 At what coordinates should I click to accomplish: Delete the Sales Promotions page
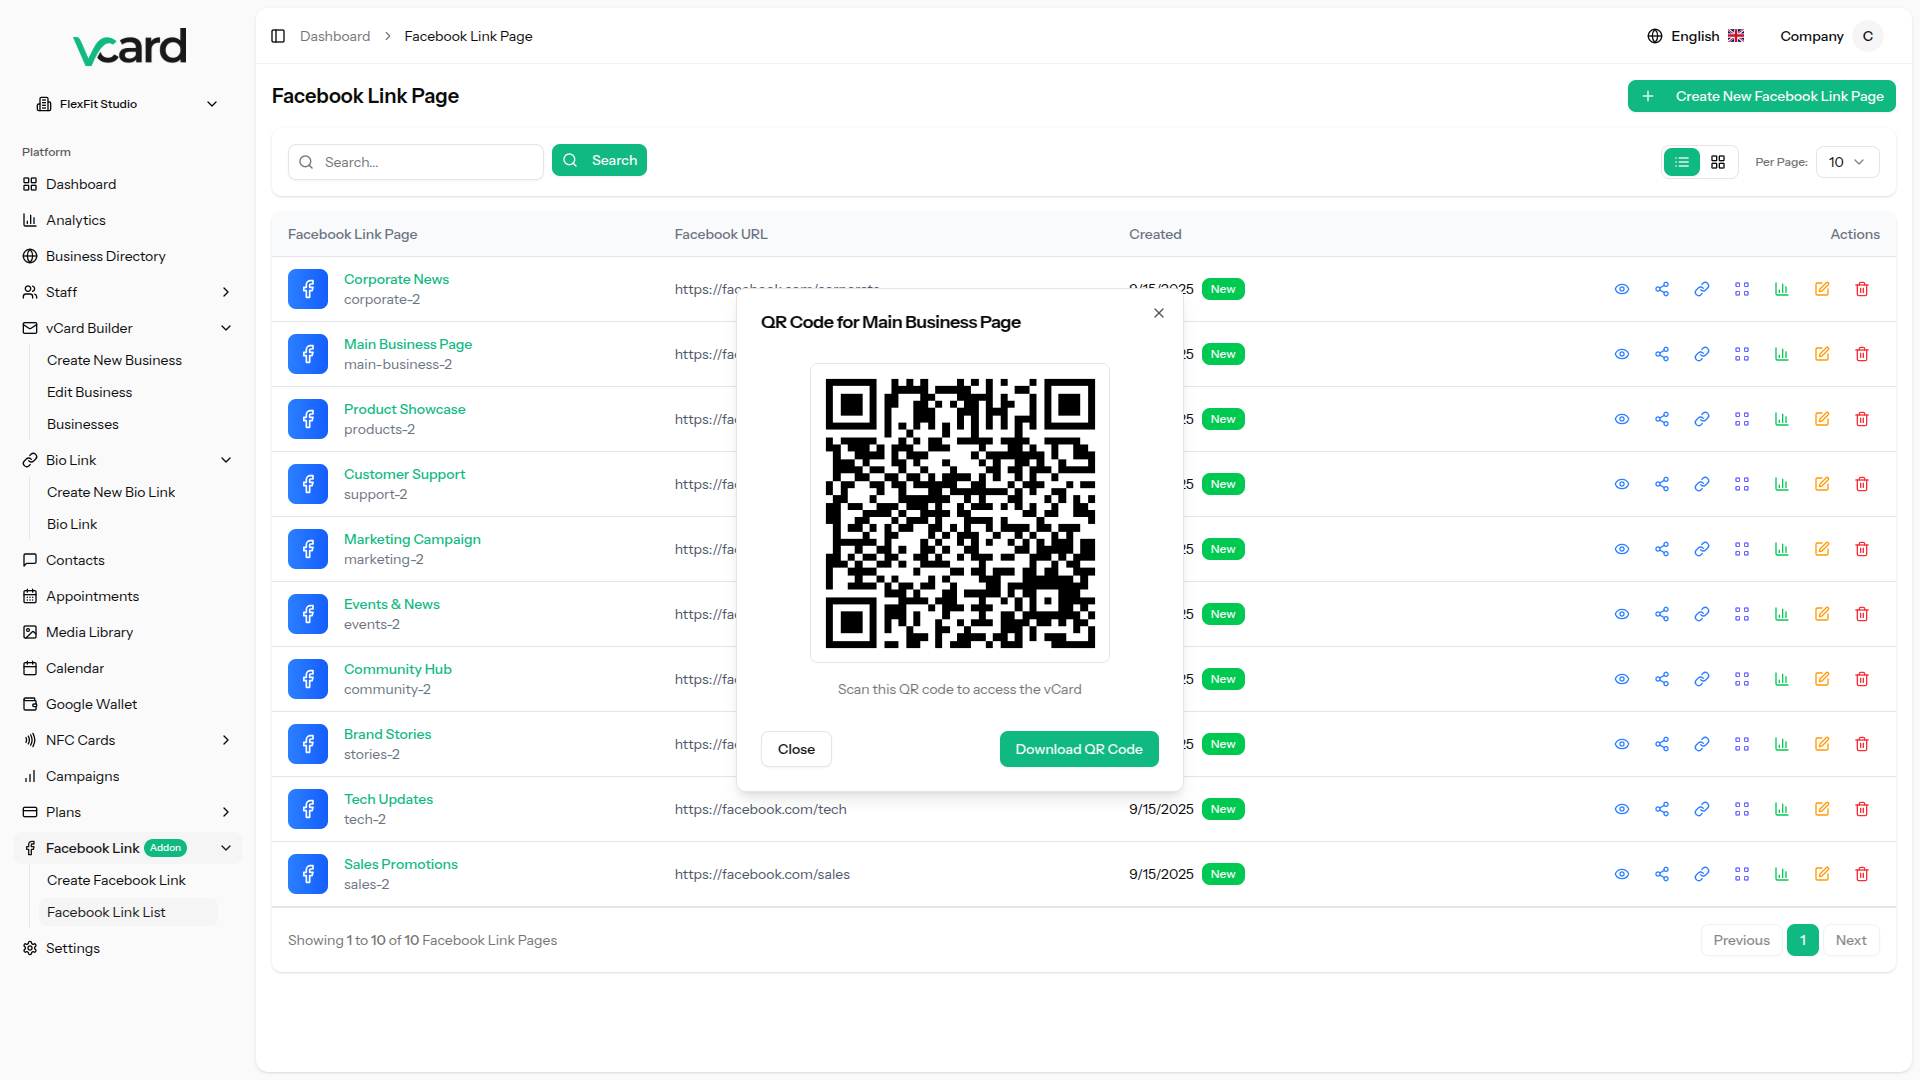1862,874
